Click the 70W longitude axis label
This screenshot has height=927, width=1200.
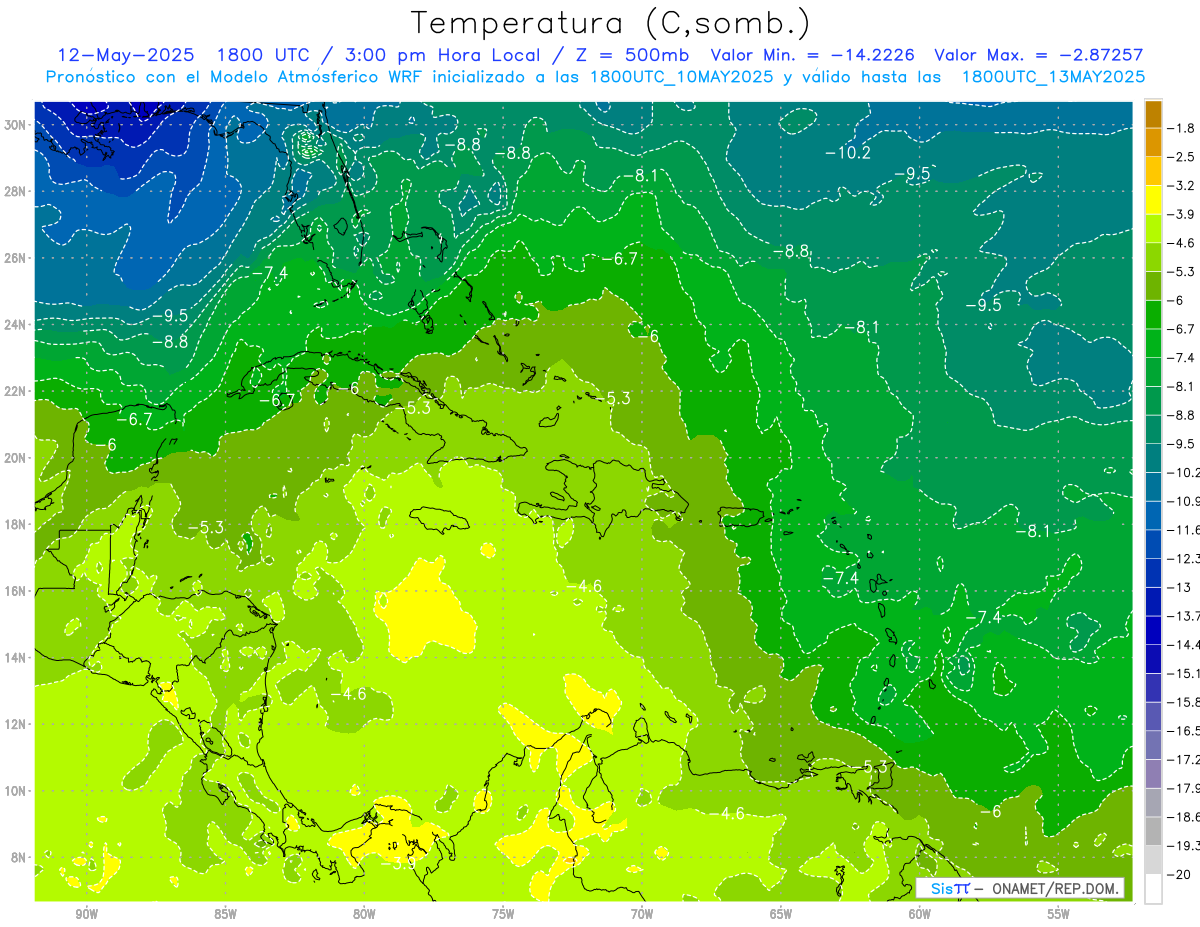642,914
